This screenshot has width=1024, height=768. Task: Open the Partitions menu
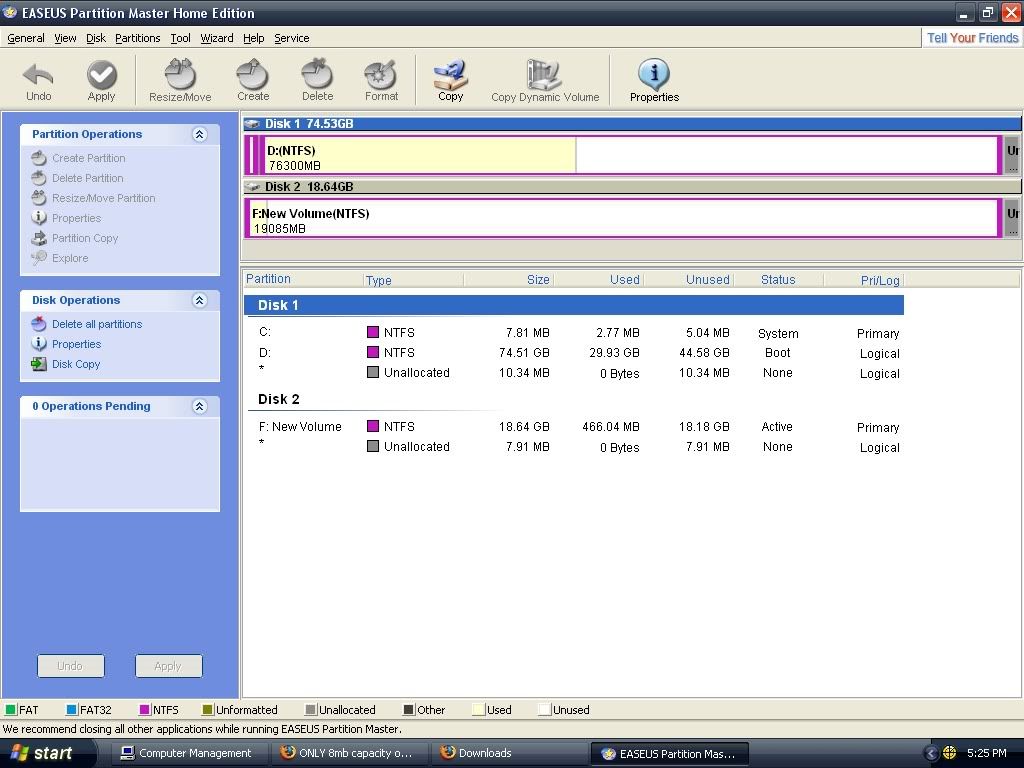click(x=138, y=38)
